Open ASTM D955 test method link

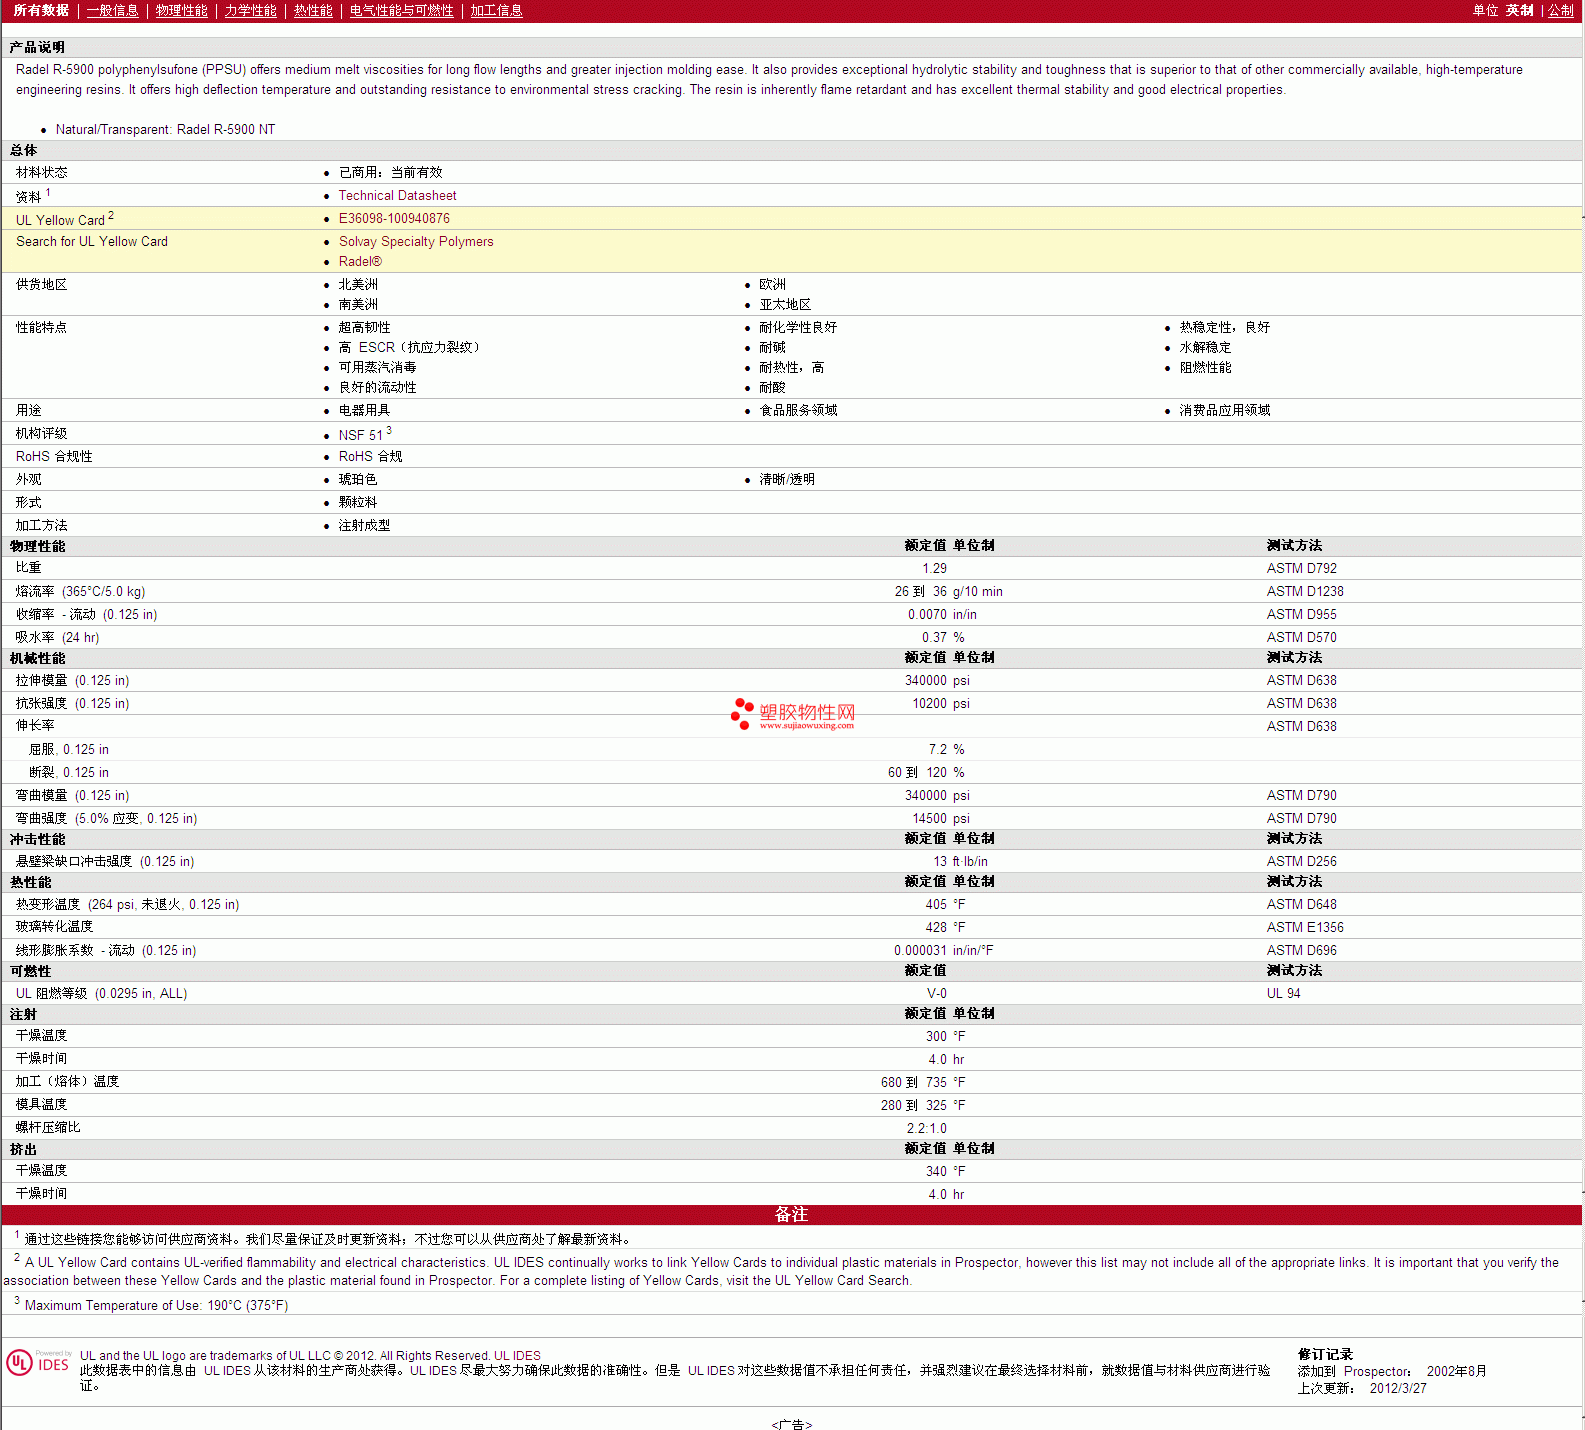point(1301,615)
